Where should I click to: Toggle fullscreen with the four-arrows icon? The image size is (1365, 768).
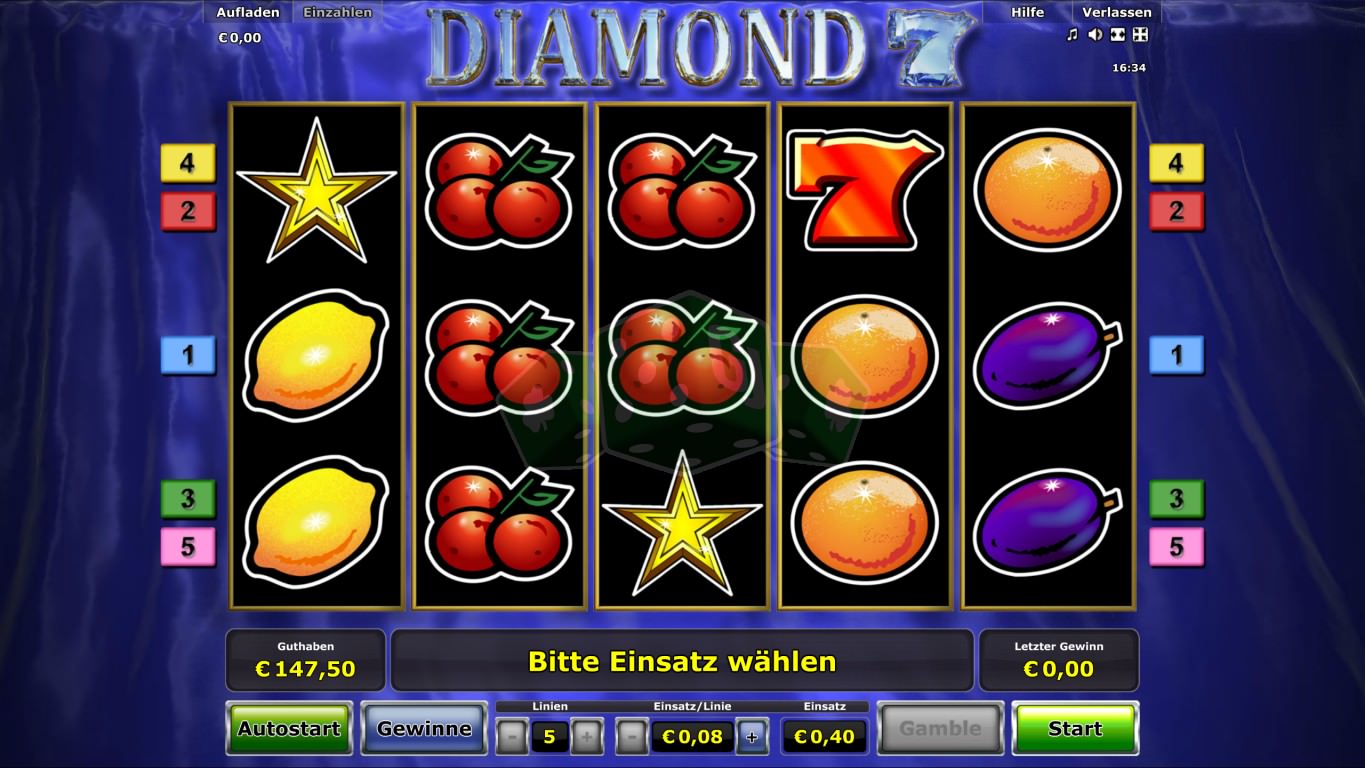point(1140,35)
